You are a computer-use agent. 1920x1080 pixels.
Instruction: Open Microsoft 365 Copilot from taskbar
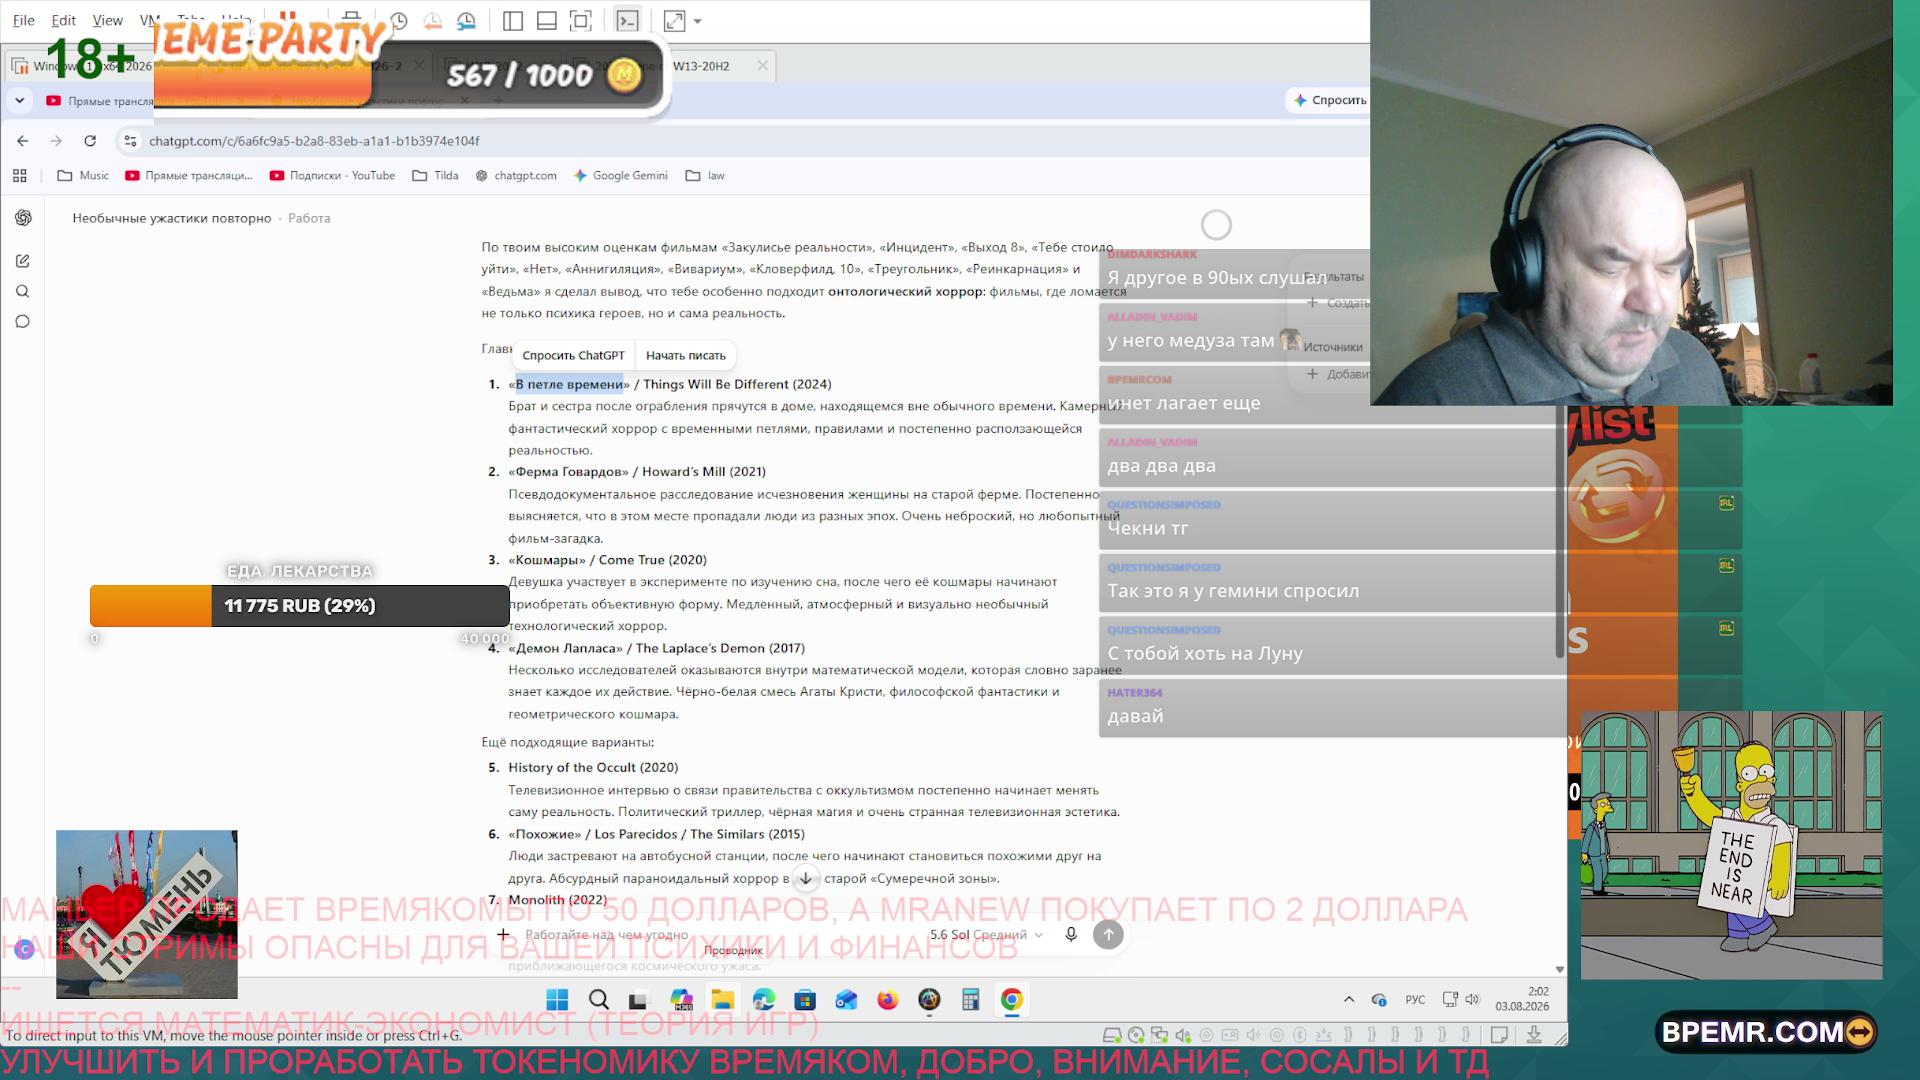(682, 1000)
